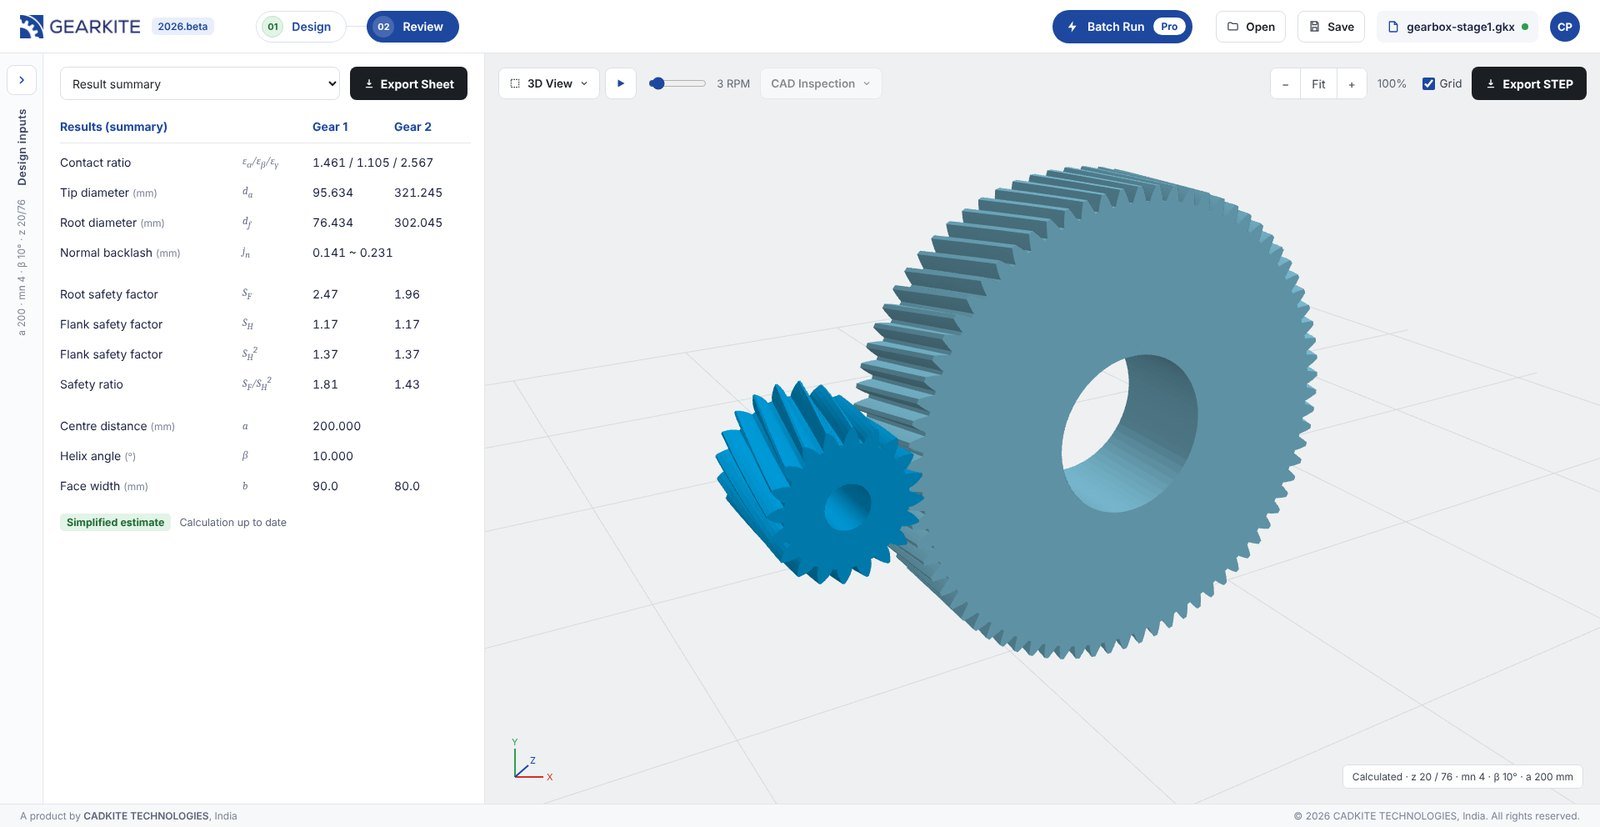1600x827 pixels.
Task: Click the GEARKITE logo icon
Action: (31, 27)
